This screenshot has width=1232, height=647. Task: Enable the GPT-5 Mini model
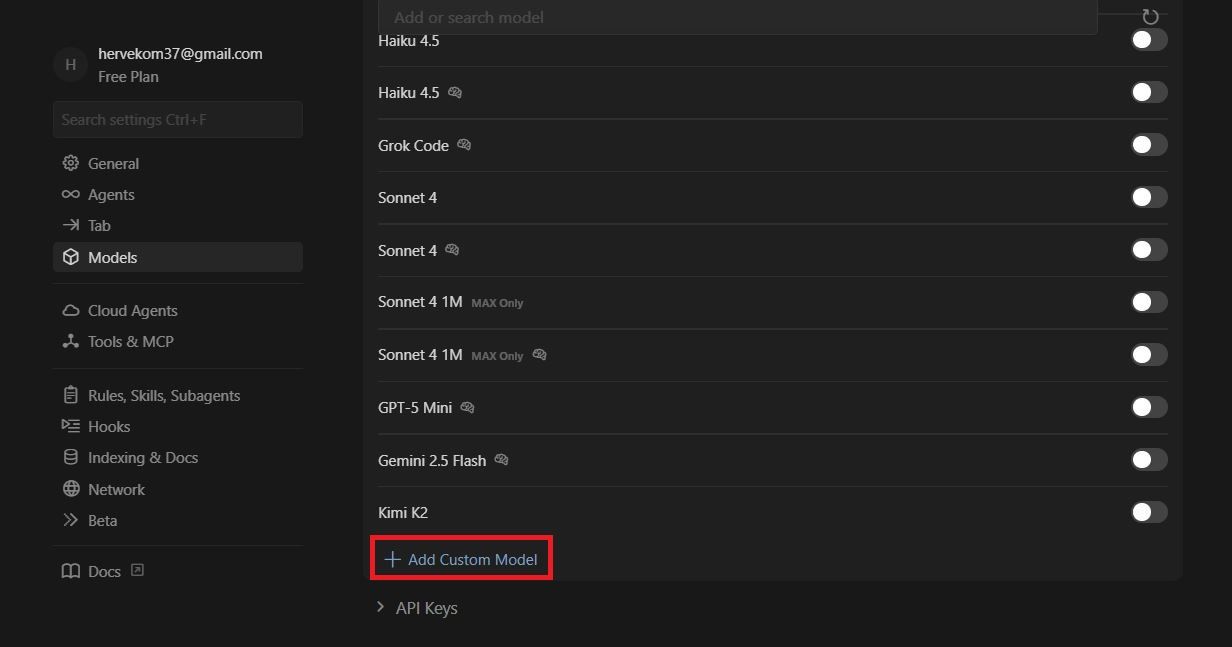click(x=1149, y=407)
